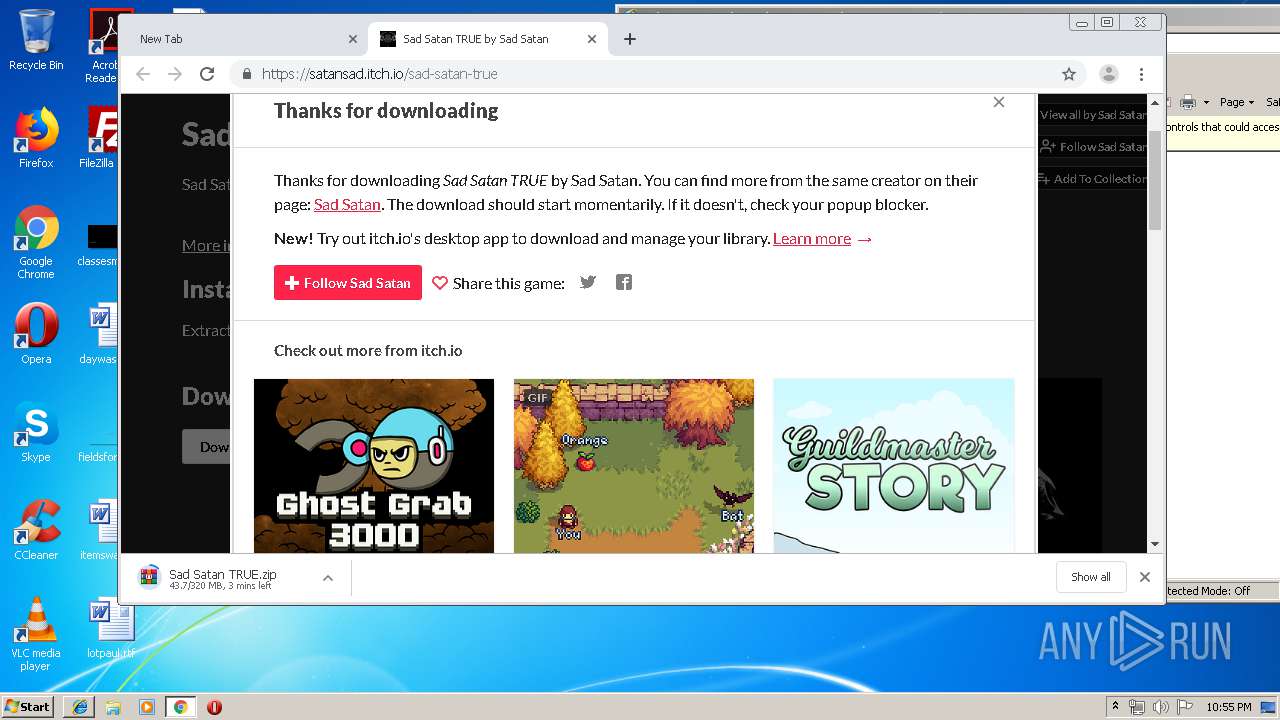Open Chrome's three-dot menu
Viewport: 1280px width, 720px height.
[1141, 74]
